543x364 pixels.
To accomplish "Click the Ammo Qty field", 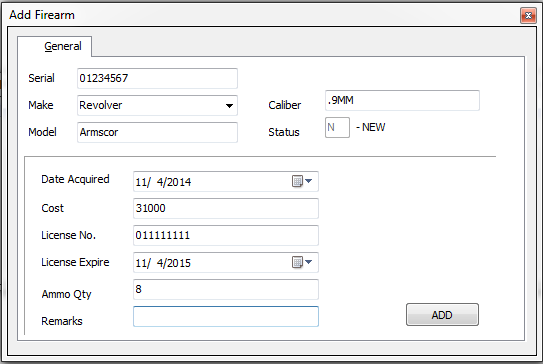I will pos(226,290).
